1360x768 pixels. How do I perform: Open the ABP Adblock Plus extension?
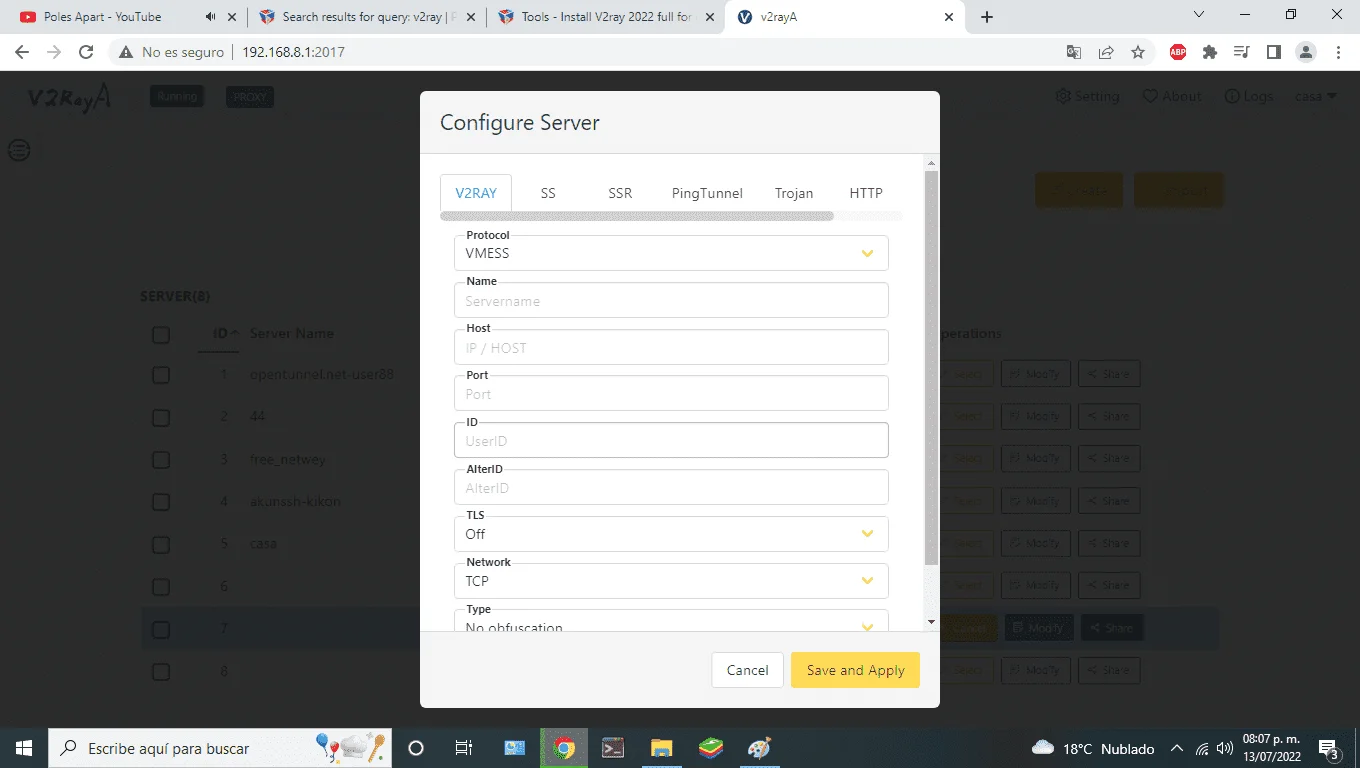[x=1178, y=52]
